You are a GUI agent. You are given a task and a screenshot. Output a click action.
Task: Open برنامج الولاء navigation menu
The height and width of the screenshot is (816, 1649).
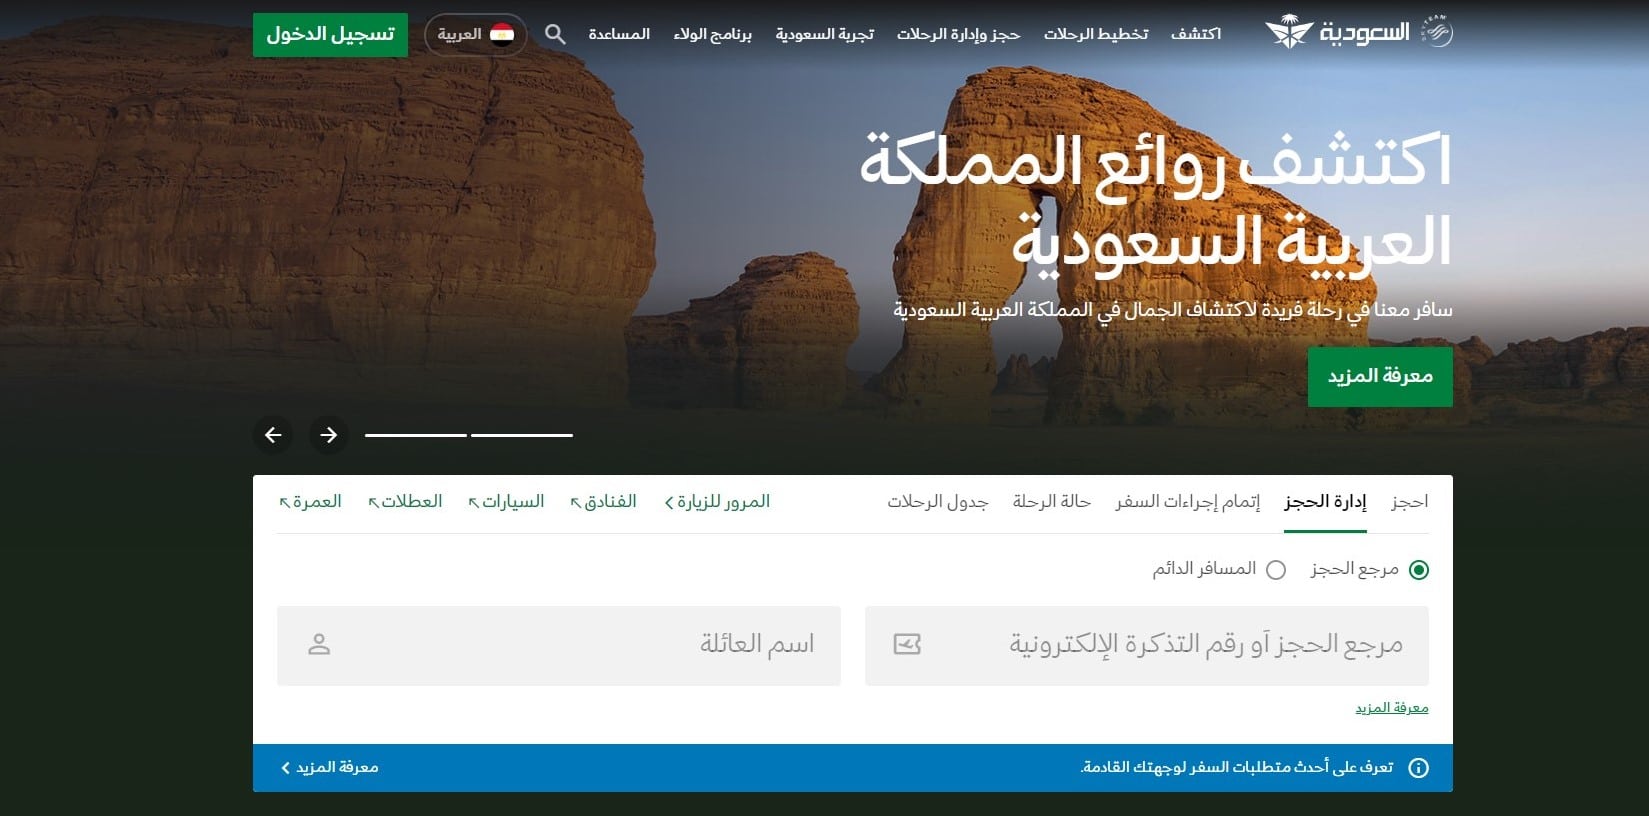(713, 34)
